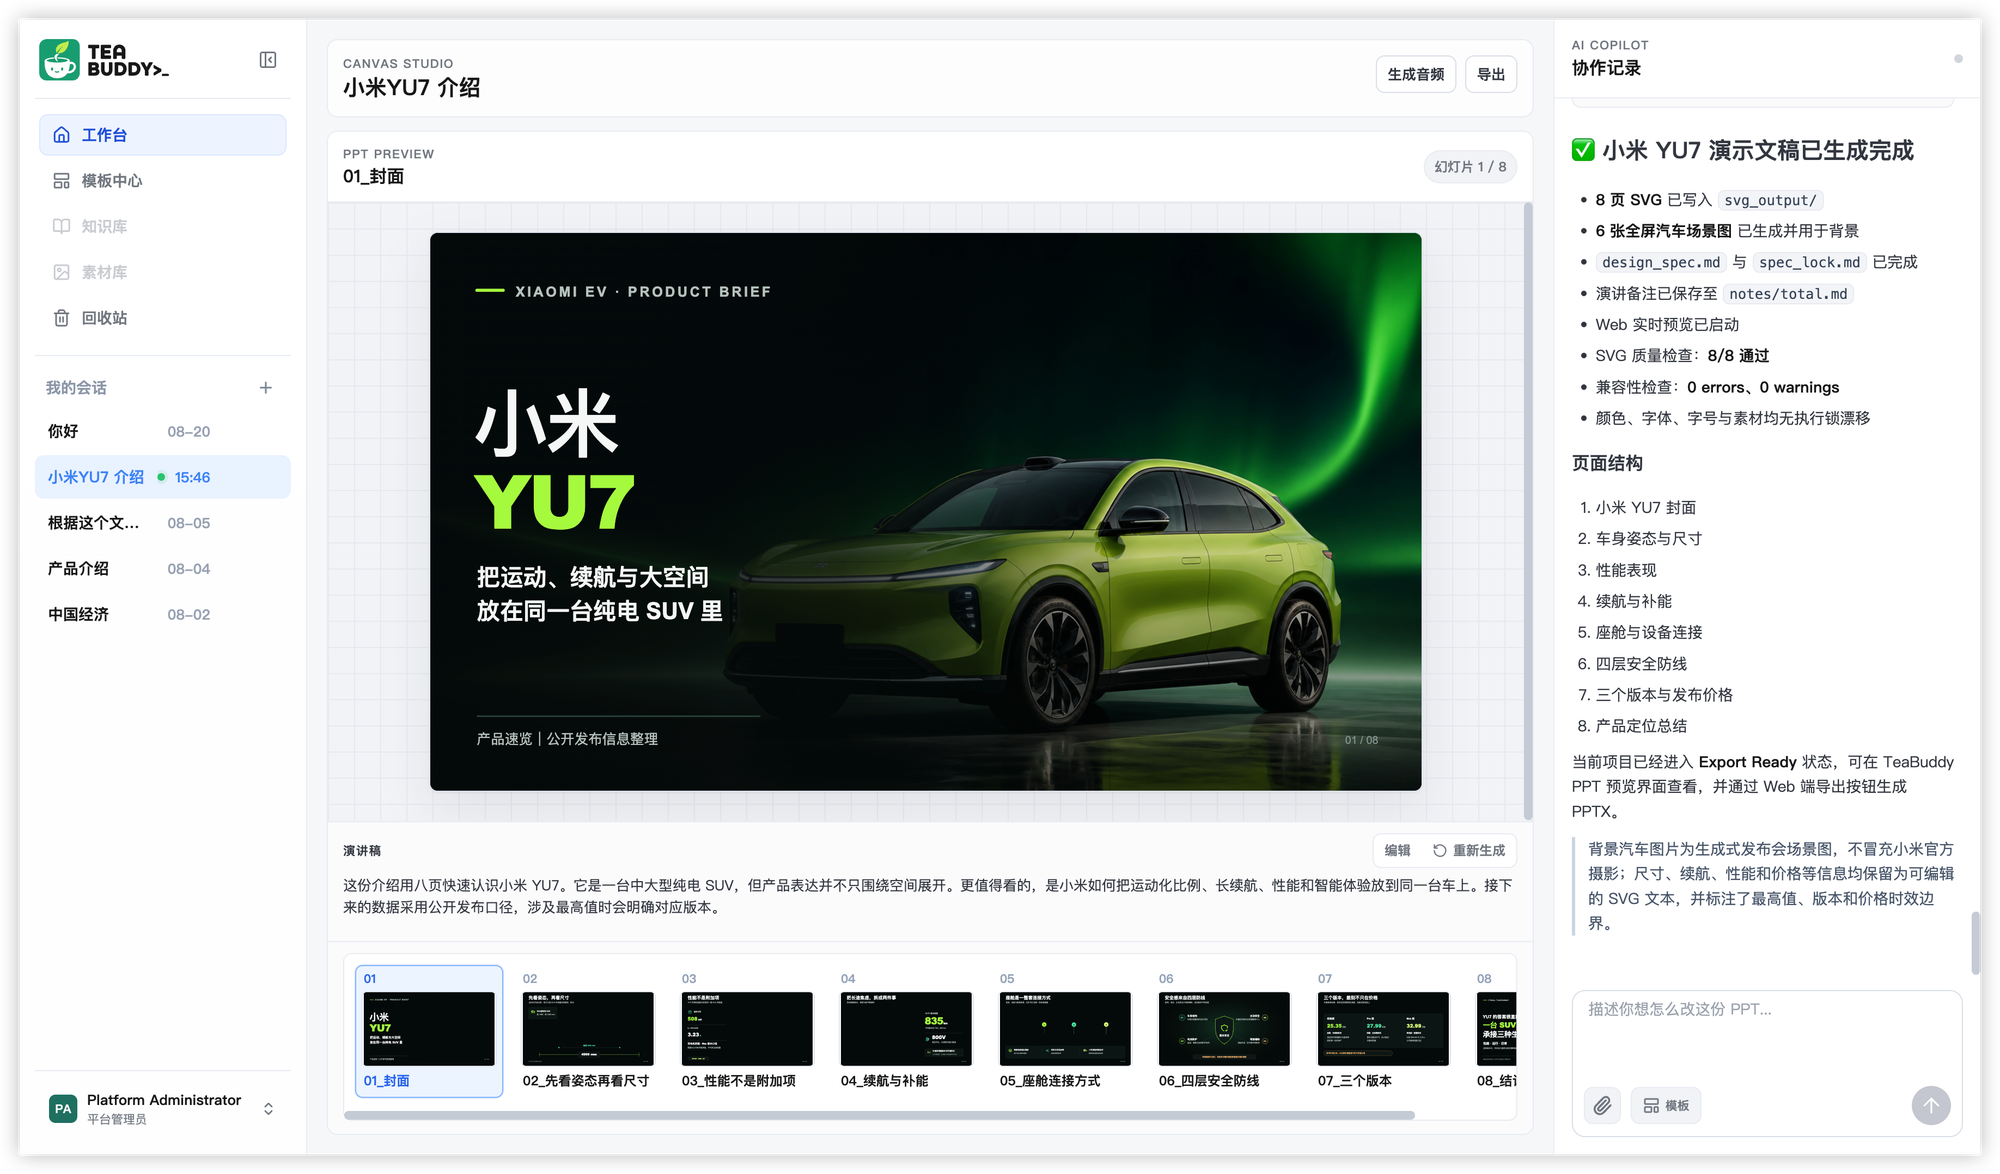Select the 小米YU7 介绍 conversation
Viewport: 2000px width, 1174px height.
163,478
